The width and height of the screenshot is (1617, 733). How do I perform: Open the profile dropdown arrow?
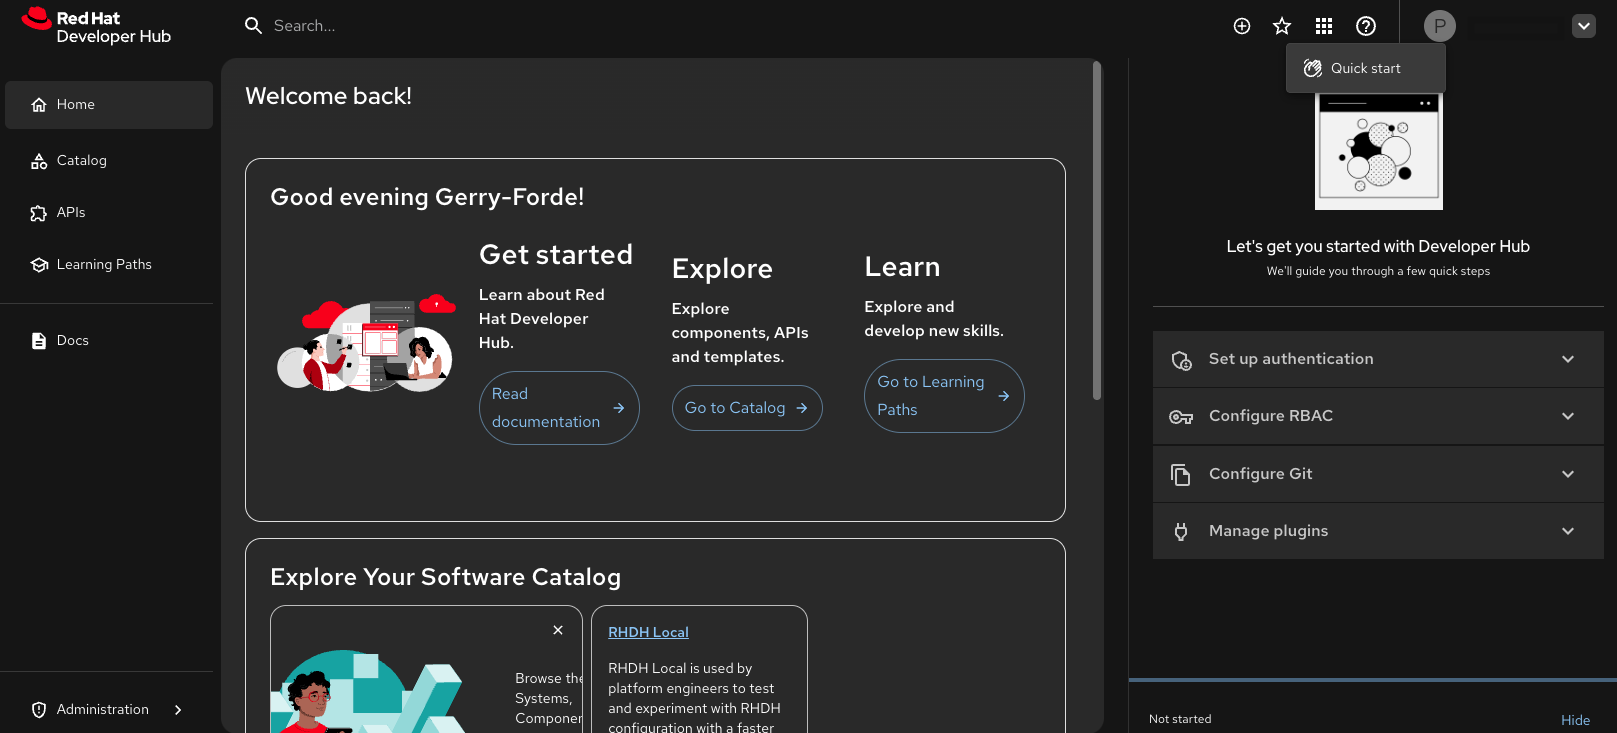click(x=1583, y=26)
